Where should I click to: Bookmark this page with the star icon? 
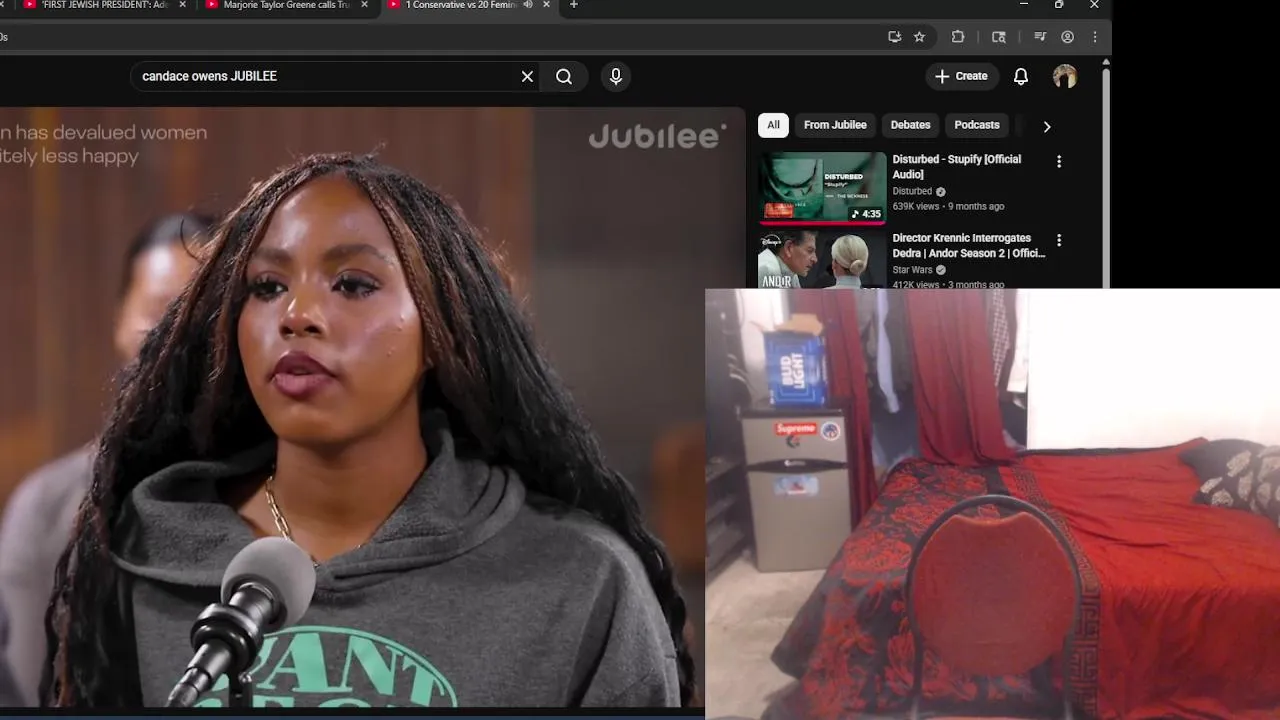[x=919, y=37]
